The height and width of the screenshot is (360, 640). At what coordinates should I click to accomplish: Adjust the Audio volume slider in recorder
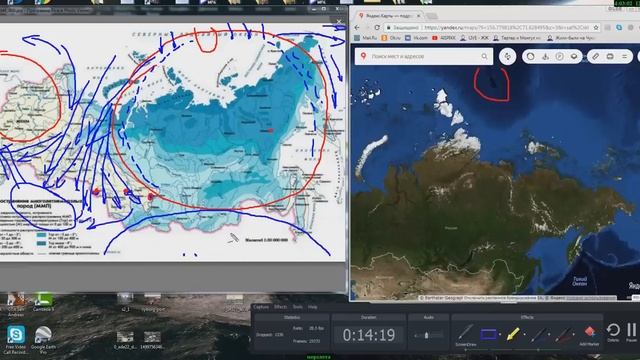(x=427, y=335)
